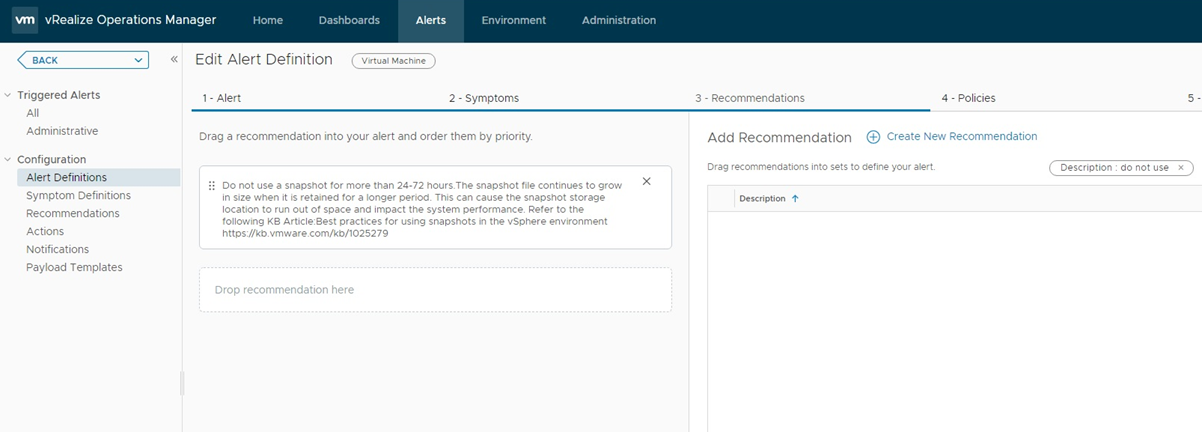Clear the 'do not use' description filter
The height and width of the screenshot is (432, 1202).
click(x=1181, y=168)
